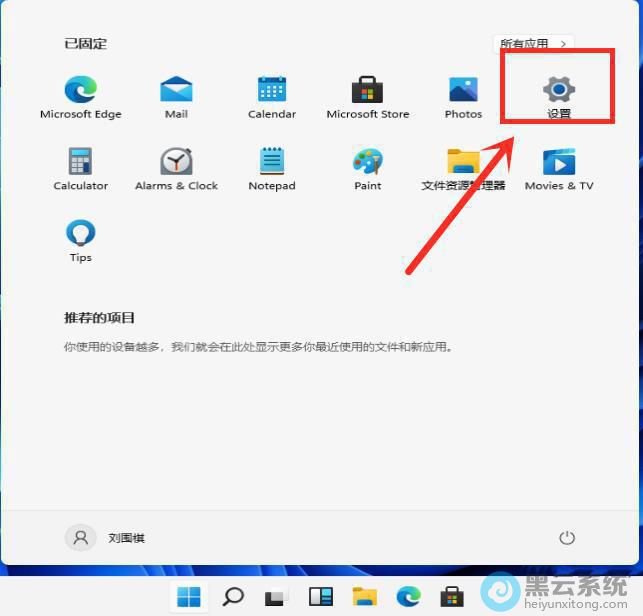
Task: Launch the Mail app
Action: point(176,91)
